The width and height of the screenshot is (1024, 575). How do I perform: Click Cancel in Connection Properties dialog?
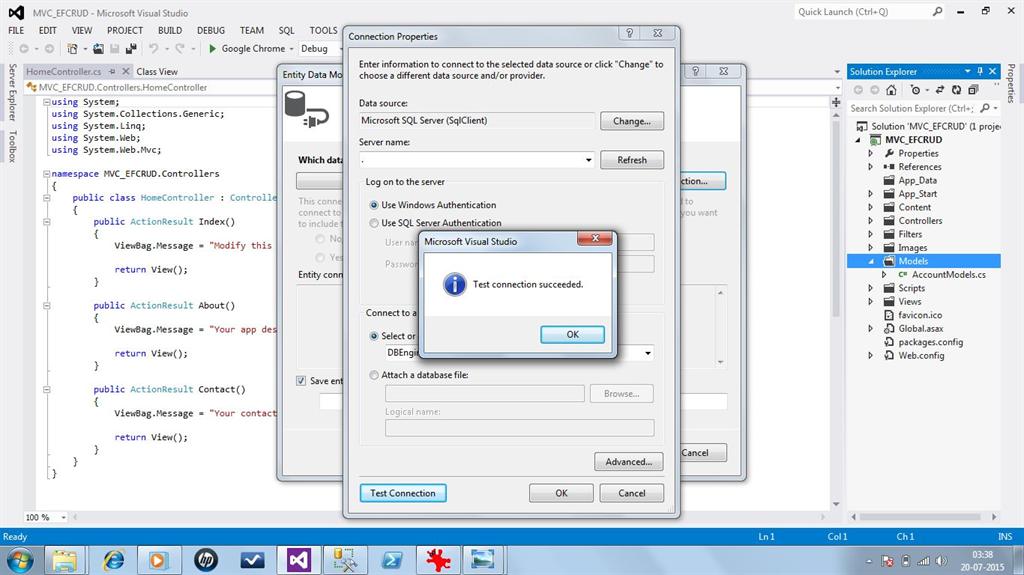[632, 493]
